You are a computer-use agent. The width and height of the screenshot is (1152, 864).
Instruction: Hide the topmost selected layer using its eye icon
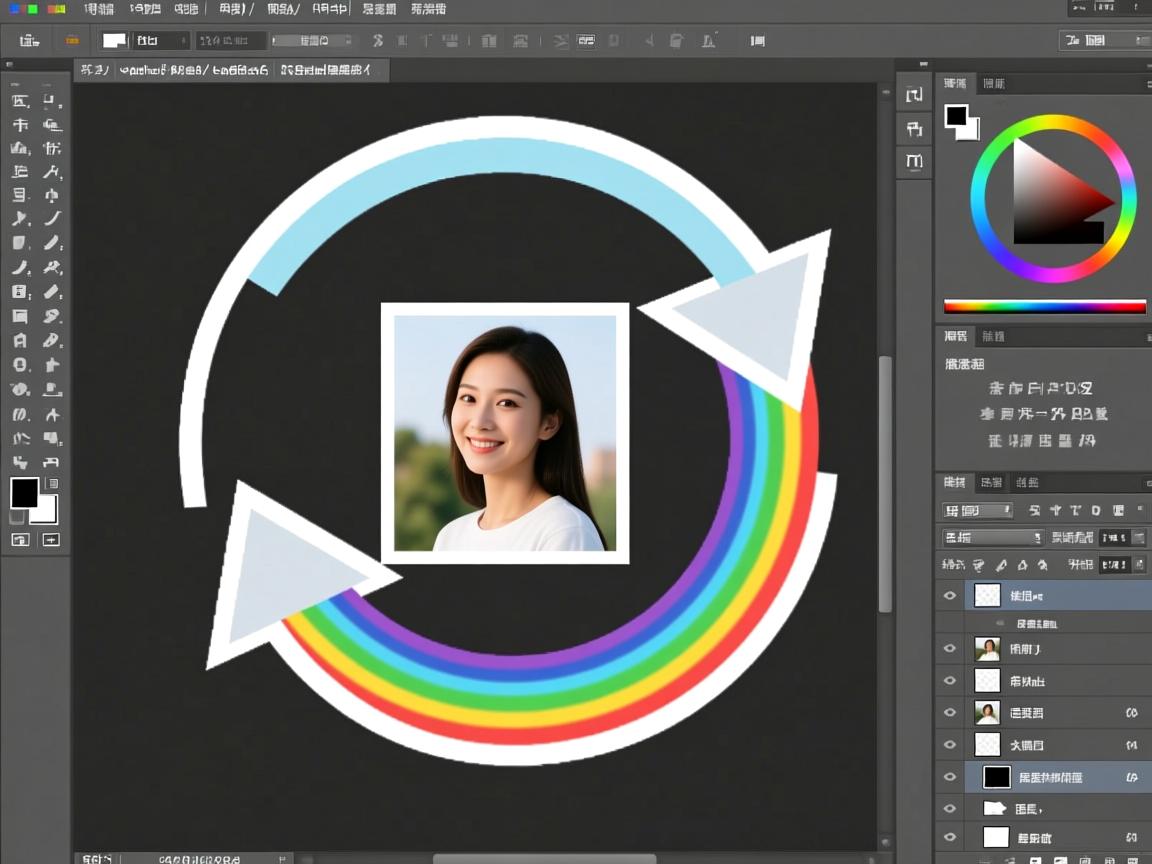950,596
